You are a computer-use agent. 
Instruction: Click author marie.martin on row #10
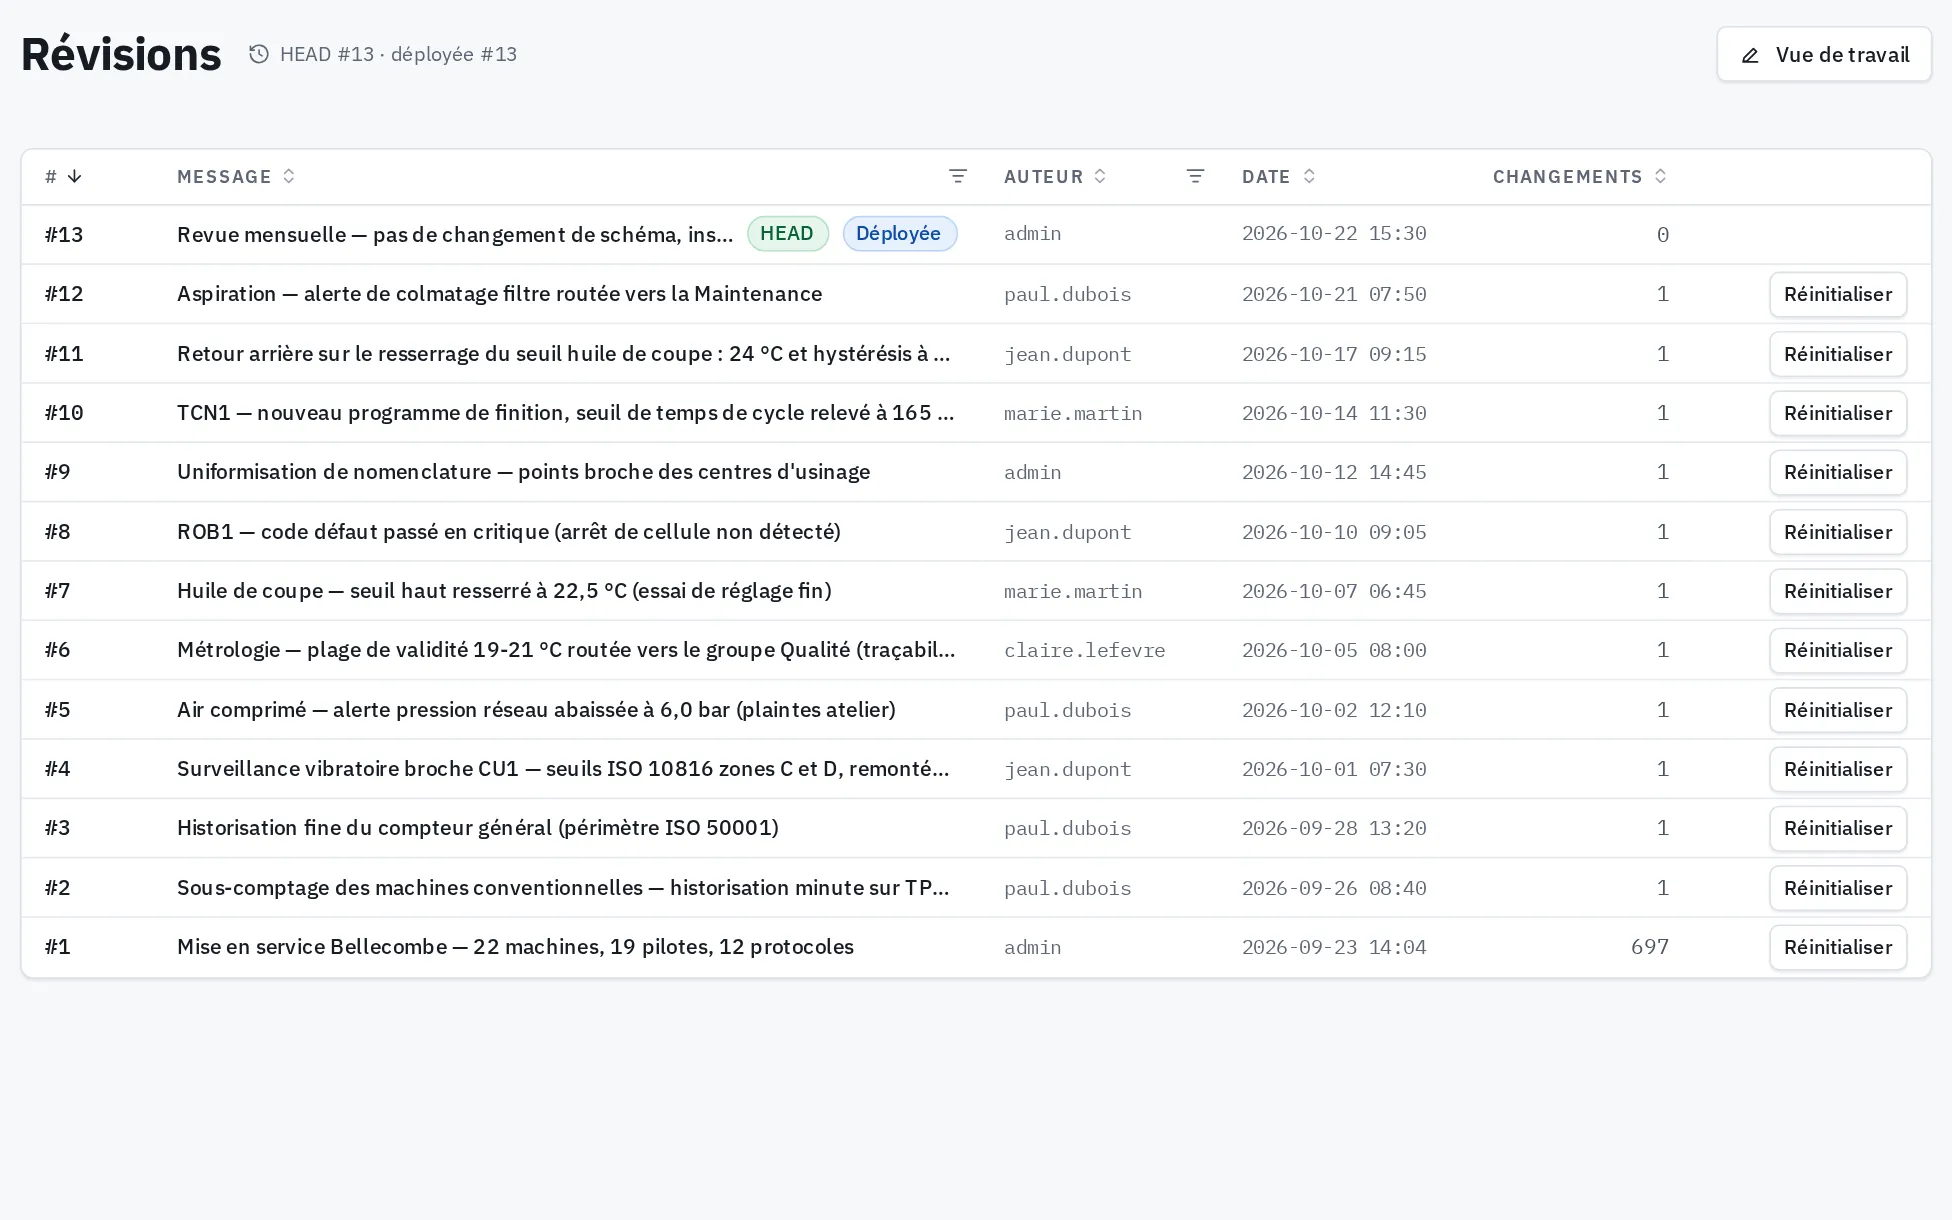[1073, 413]
